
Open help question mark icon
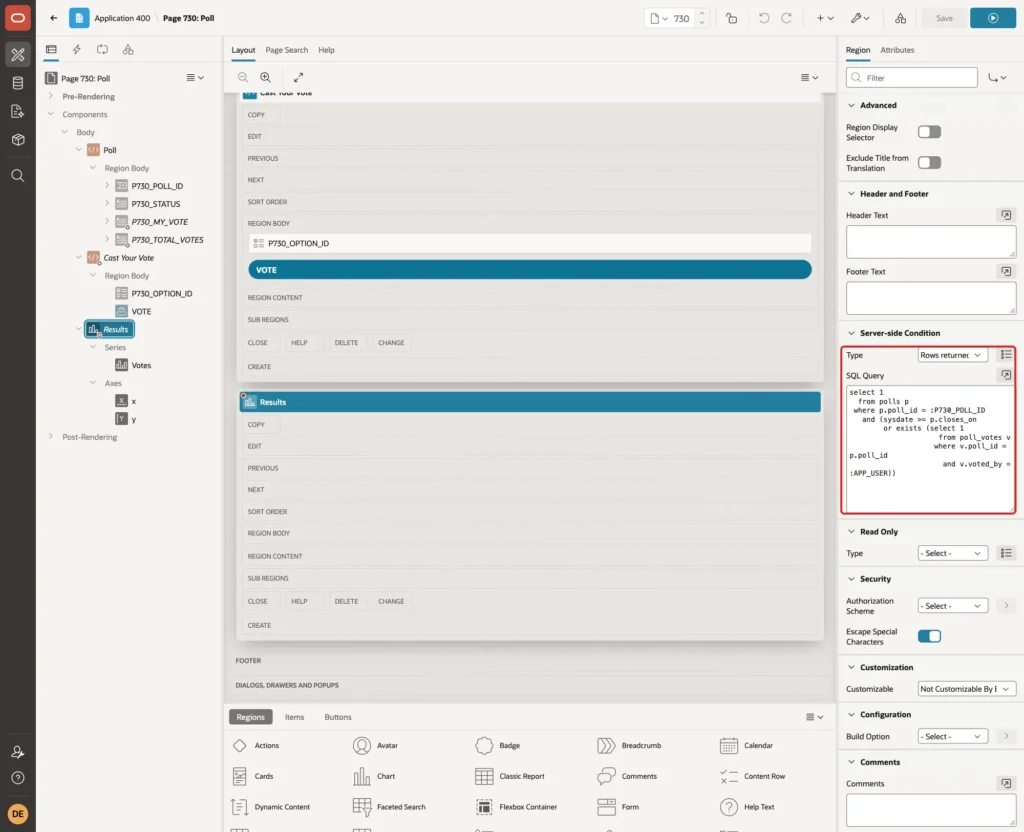18,778
